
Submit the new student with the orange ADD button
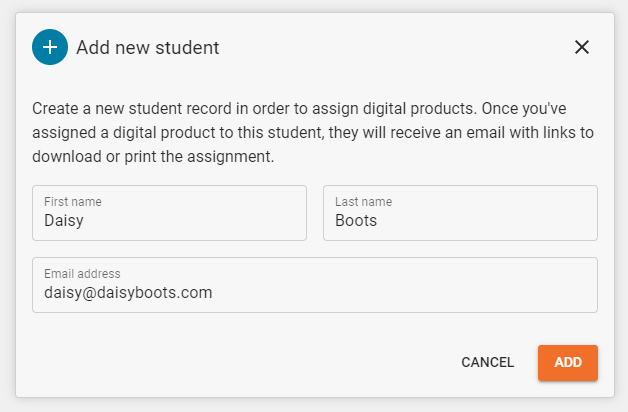click(568, 363)
